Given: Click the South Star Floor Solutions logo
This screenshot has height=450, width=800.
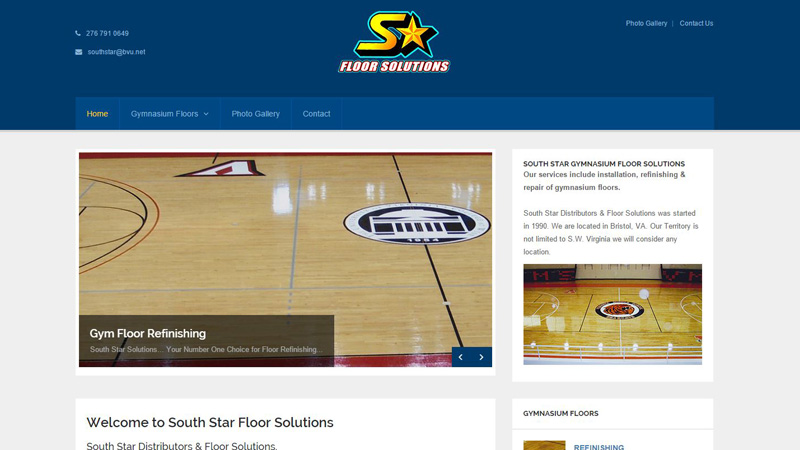Looking at the screenshot, I should click(x=394, y=42).
